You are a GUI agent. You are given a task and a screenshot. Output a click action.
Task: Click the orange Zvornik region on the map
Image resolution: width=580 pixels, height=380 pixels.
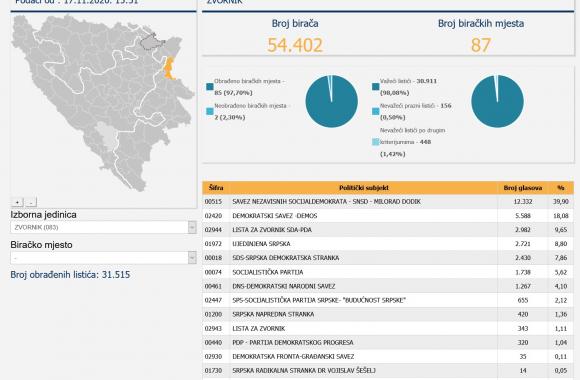(169, 68)
